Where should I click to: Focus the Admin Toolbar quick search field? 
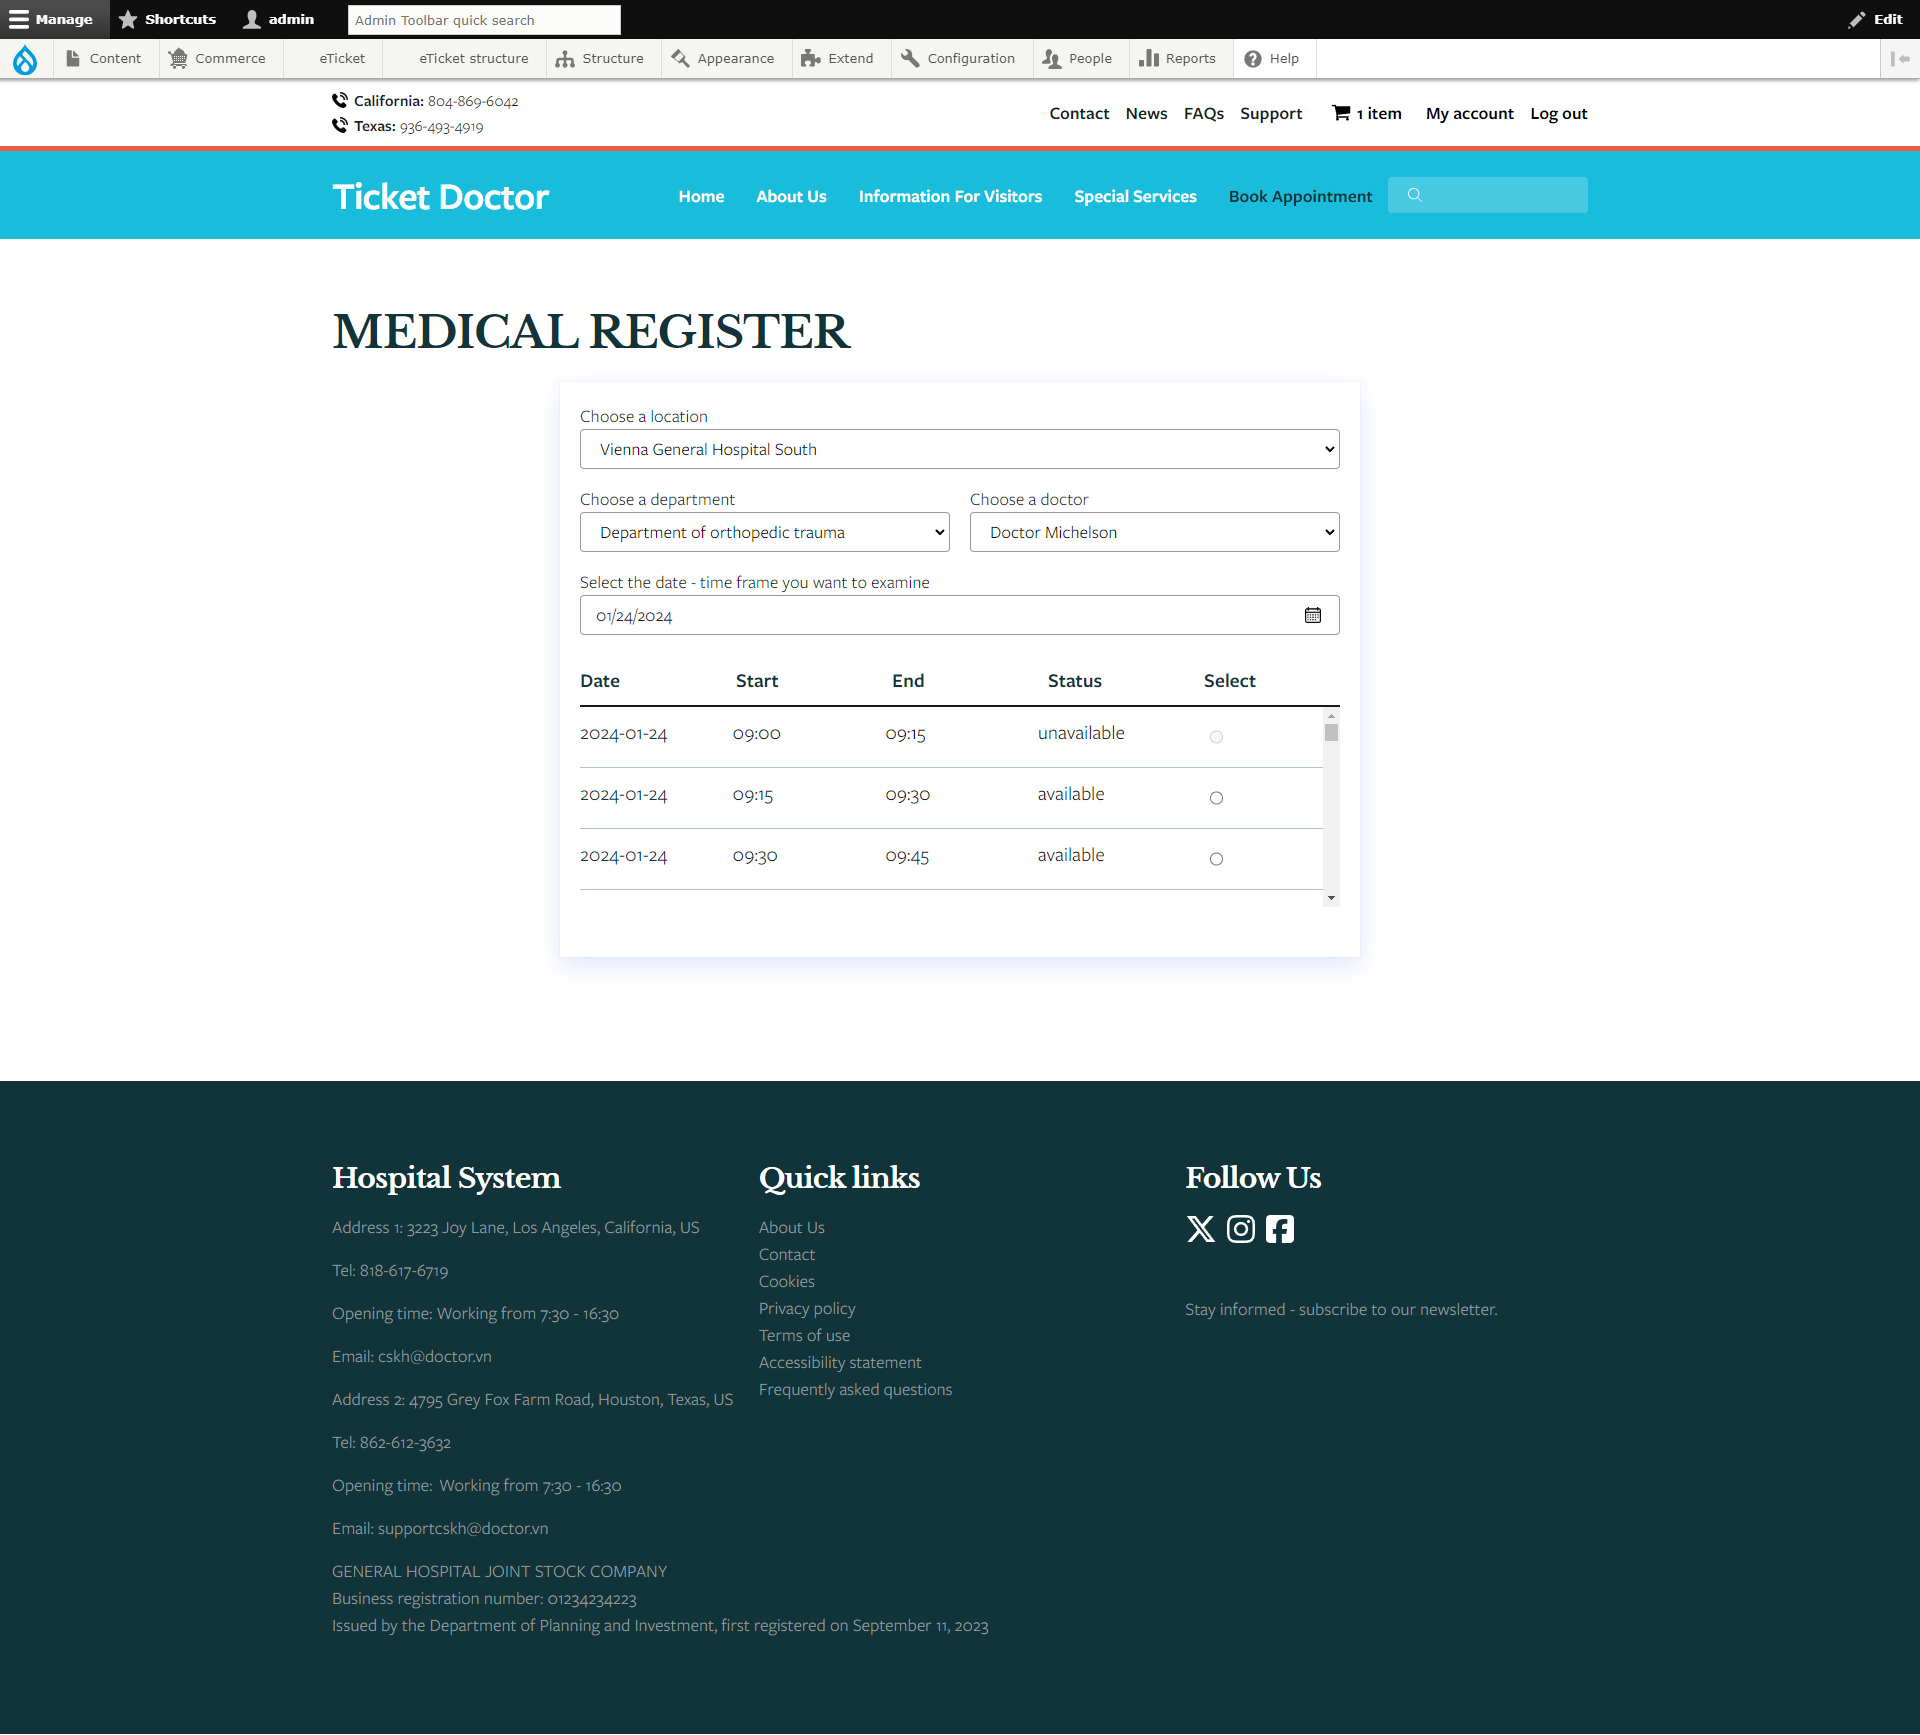(x=484, y=20)
